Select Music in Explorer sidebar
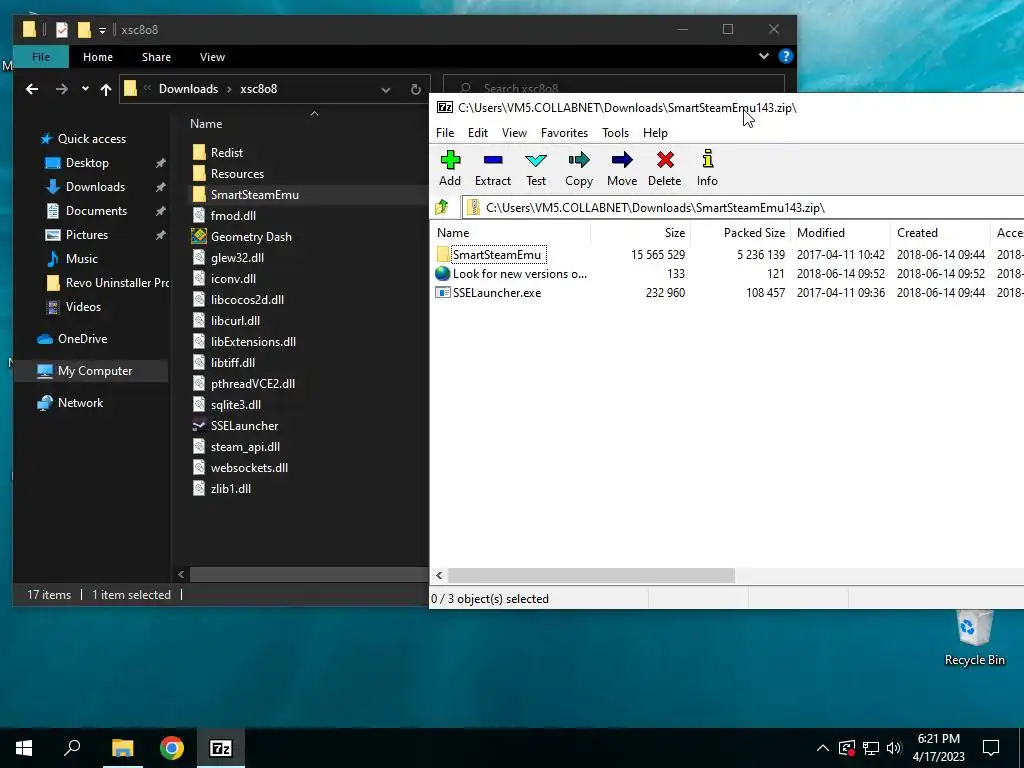Screen dimensions: 1024x768 (82, 259)
